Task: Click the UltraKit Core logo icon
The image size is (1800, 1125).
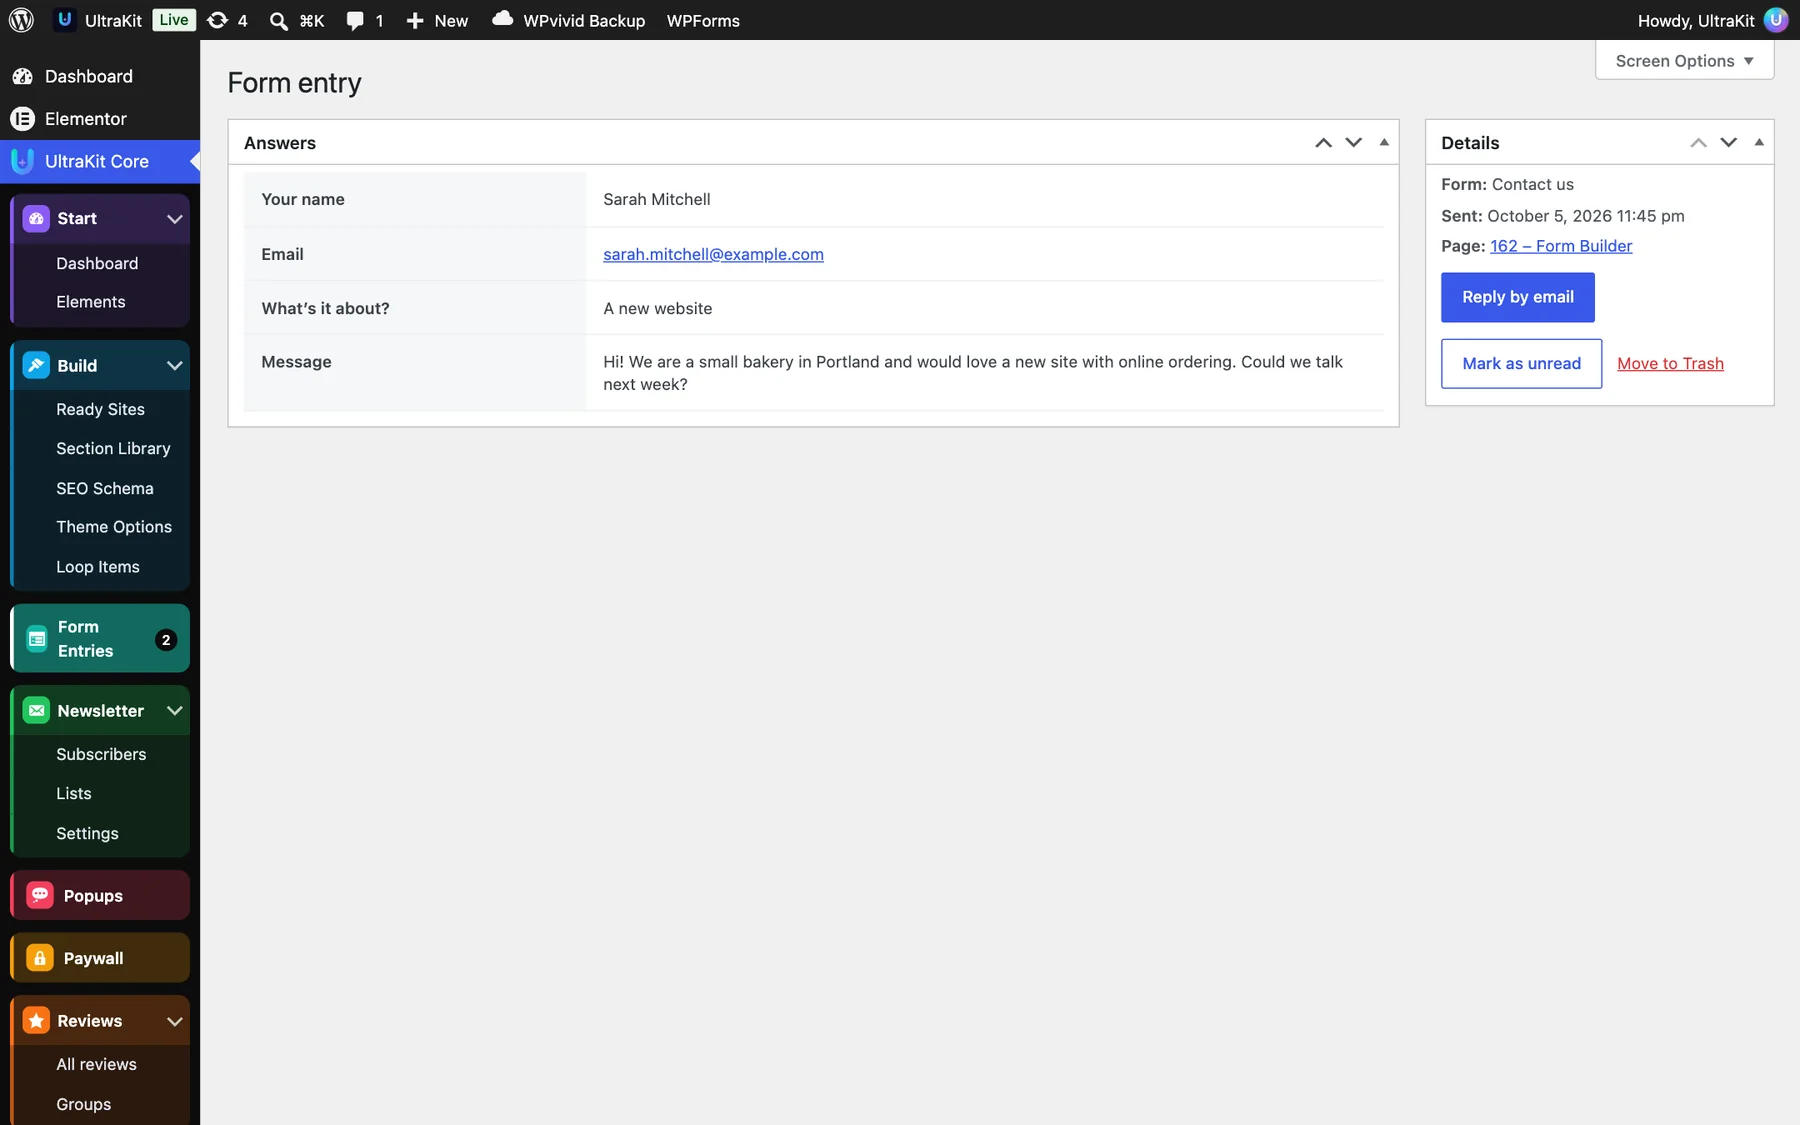Action: click(22, 161)
